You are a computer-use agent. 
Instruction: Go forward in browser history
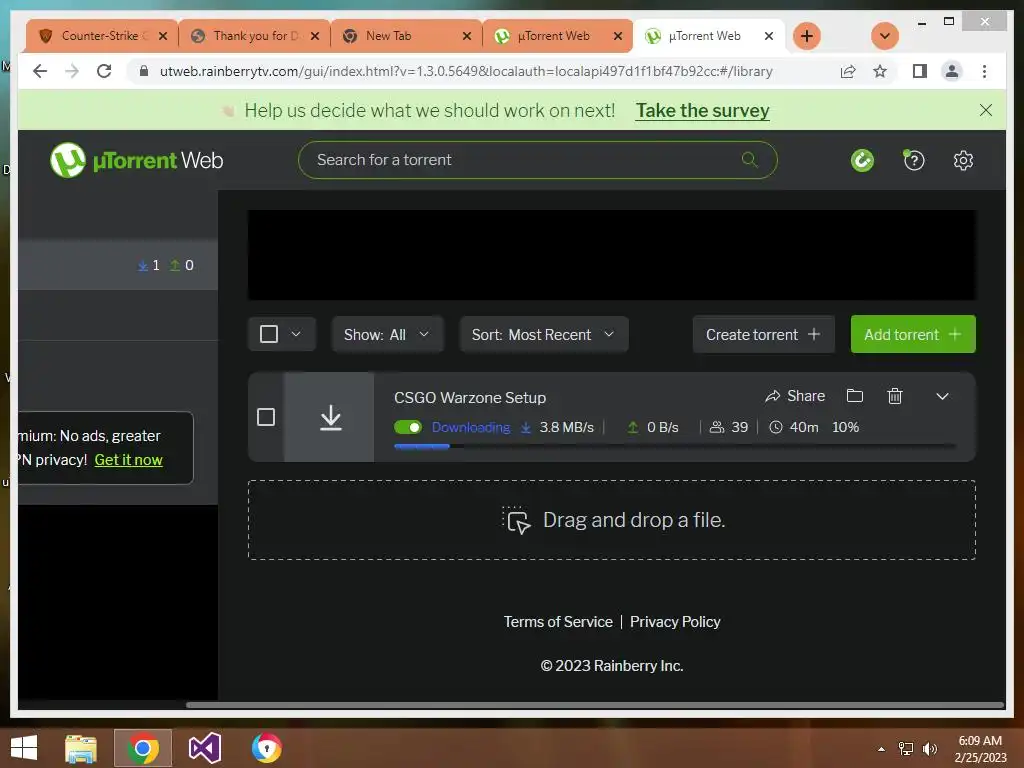[72, 71]
